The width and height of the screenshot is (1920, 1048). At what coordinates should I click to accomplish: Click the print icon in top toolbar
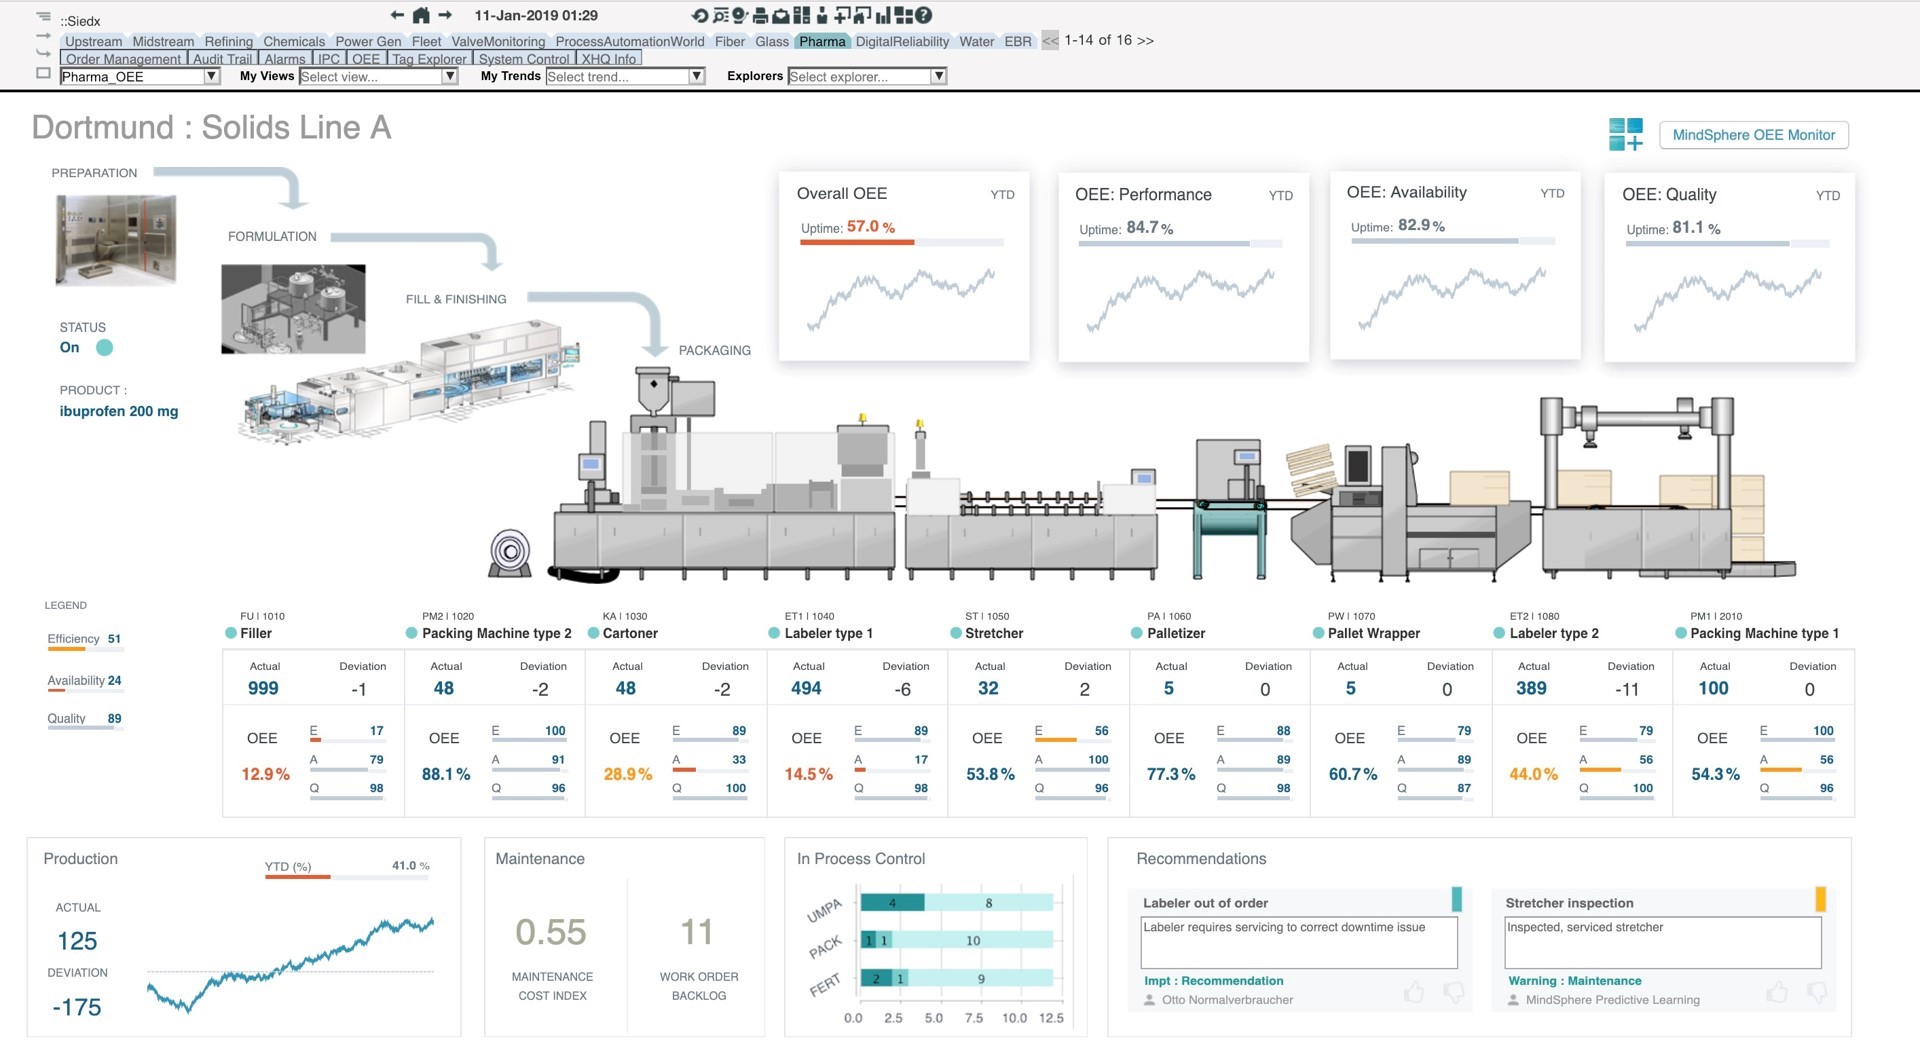click(760, 15)
